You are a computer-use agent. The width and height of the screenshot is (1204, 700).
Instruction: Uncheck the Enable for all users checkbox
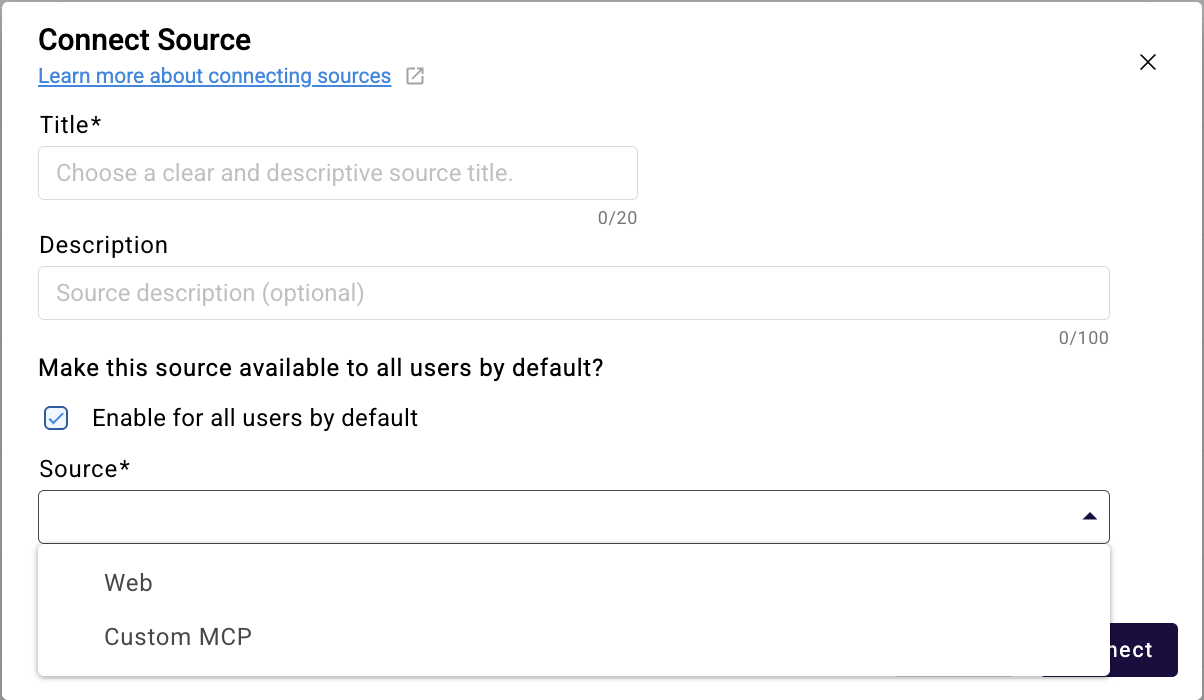tap(56, 418)
